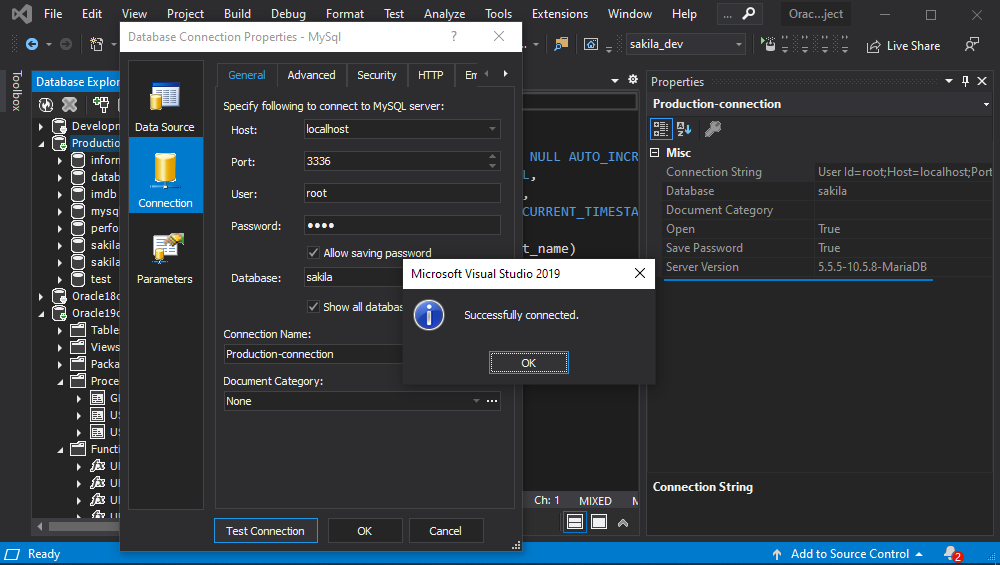Open the Data Source page

165,106
